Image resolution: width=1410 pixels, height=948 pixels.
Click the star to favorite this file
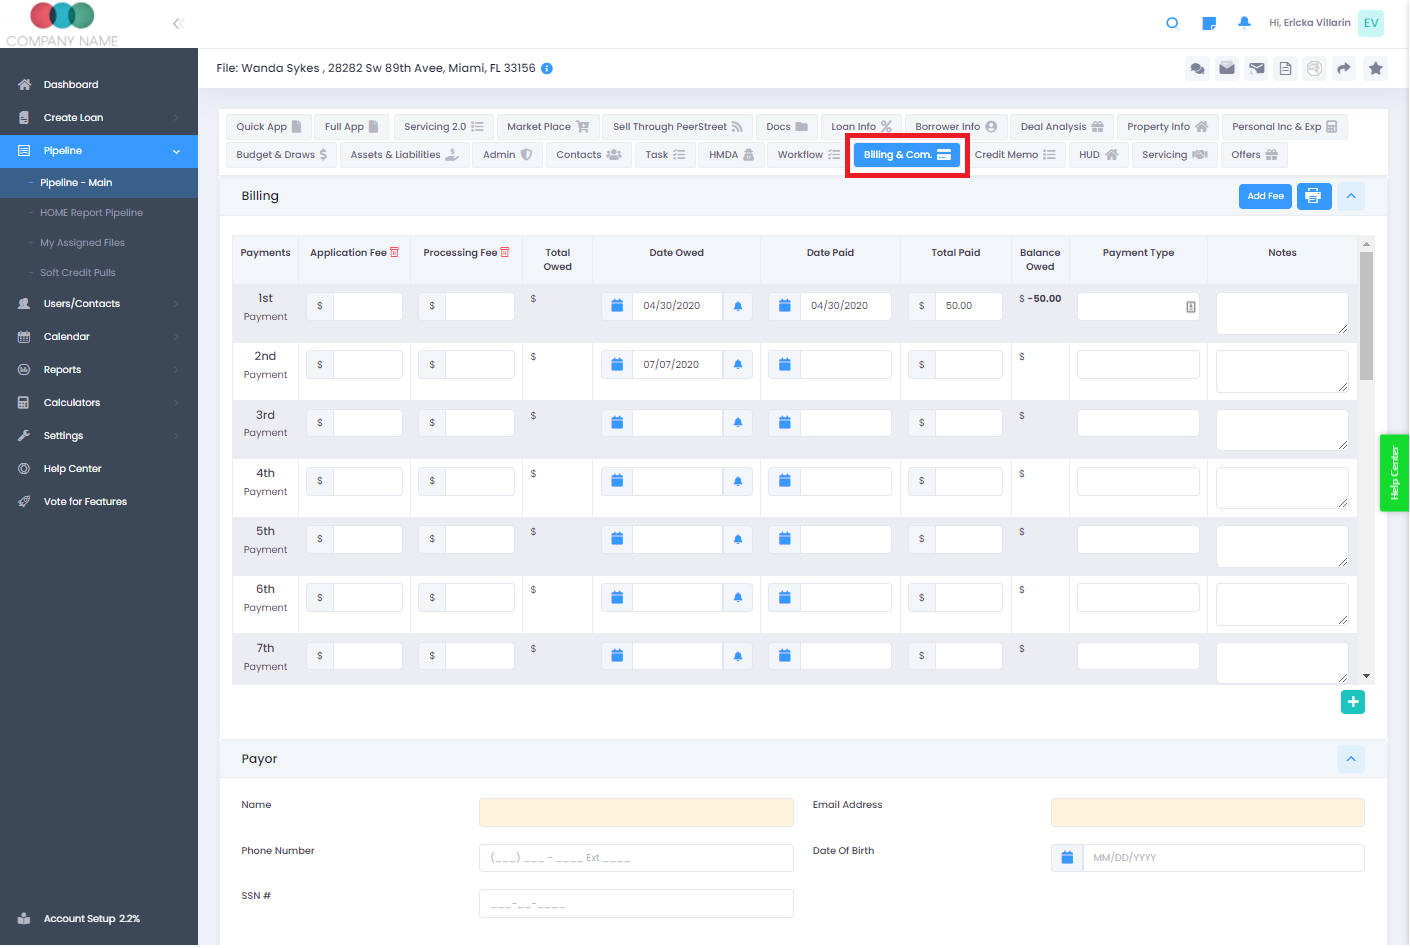(1375, 68)
